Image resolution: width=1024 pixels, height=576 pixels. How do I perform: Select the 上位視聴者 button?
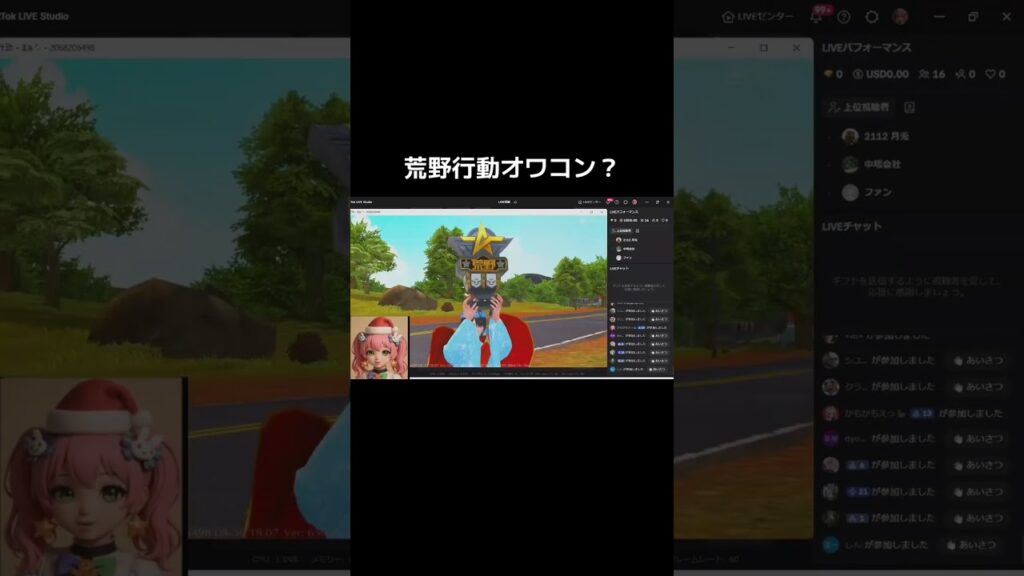click(x=859, y=106)
